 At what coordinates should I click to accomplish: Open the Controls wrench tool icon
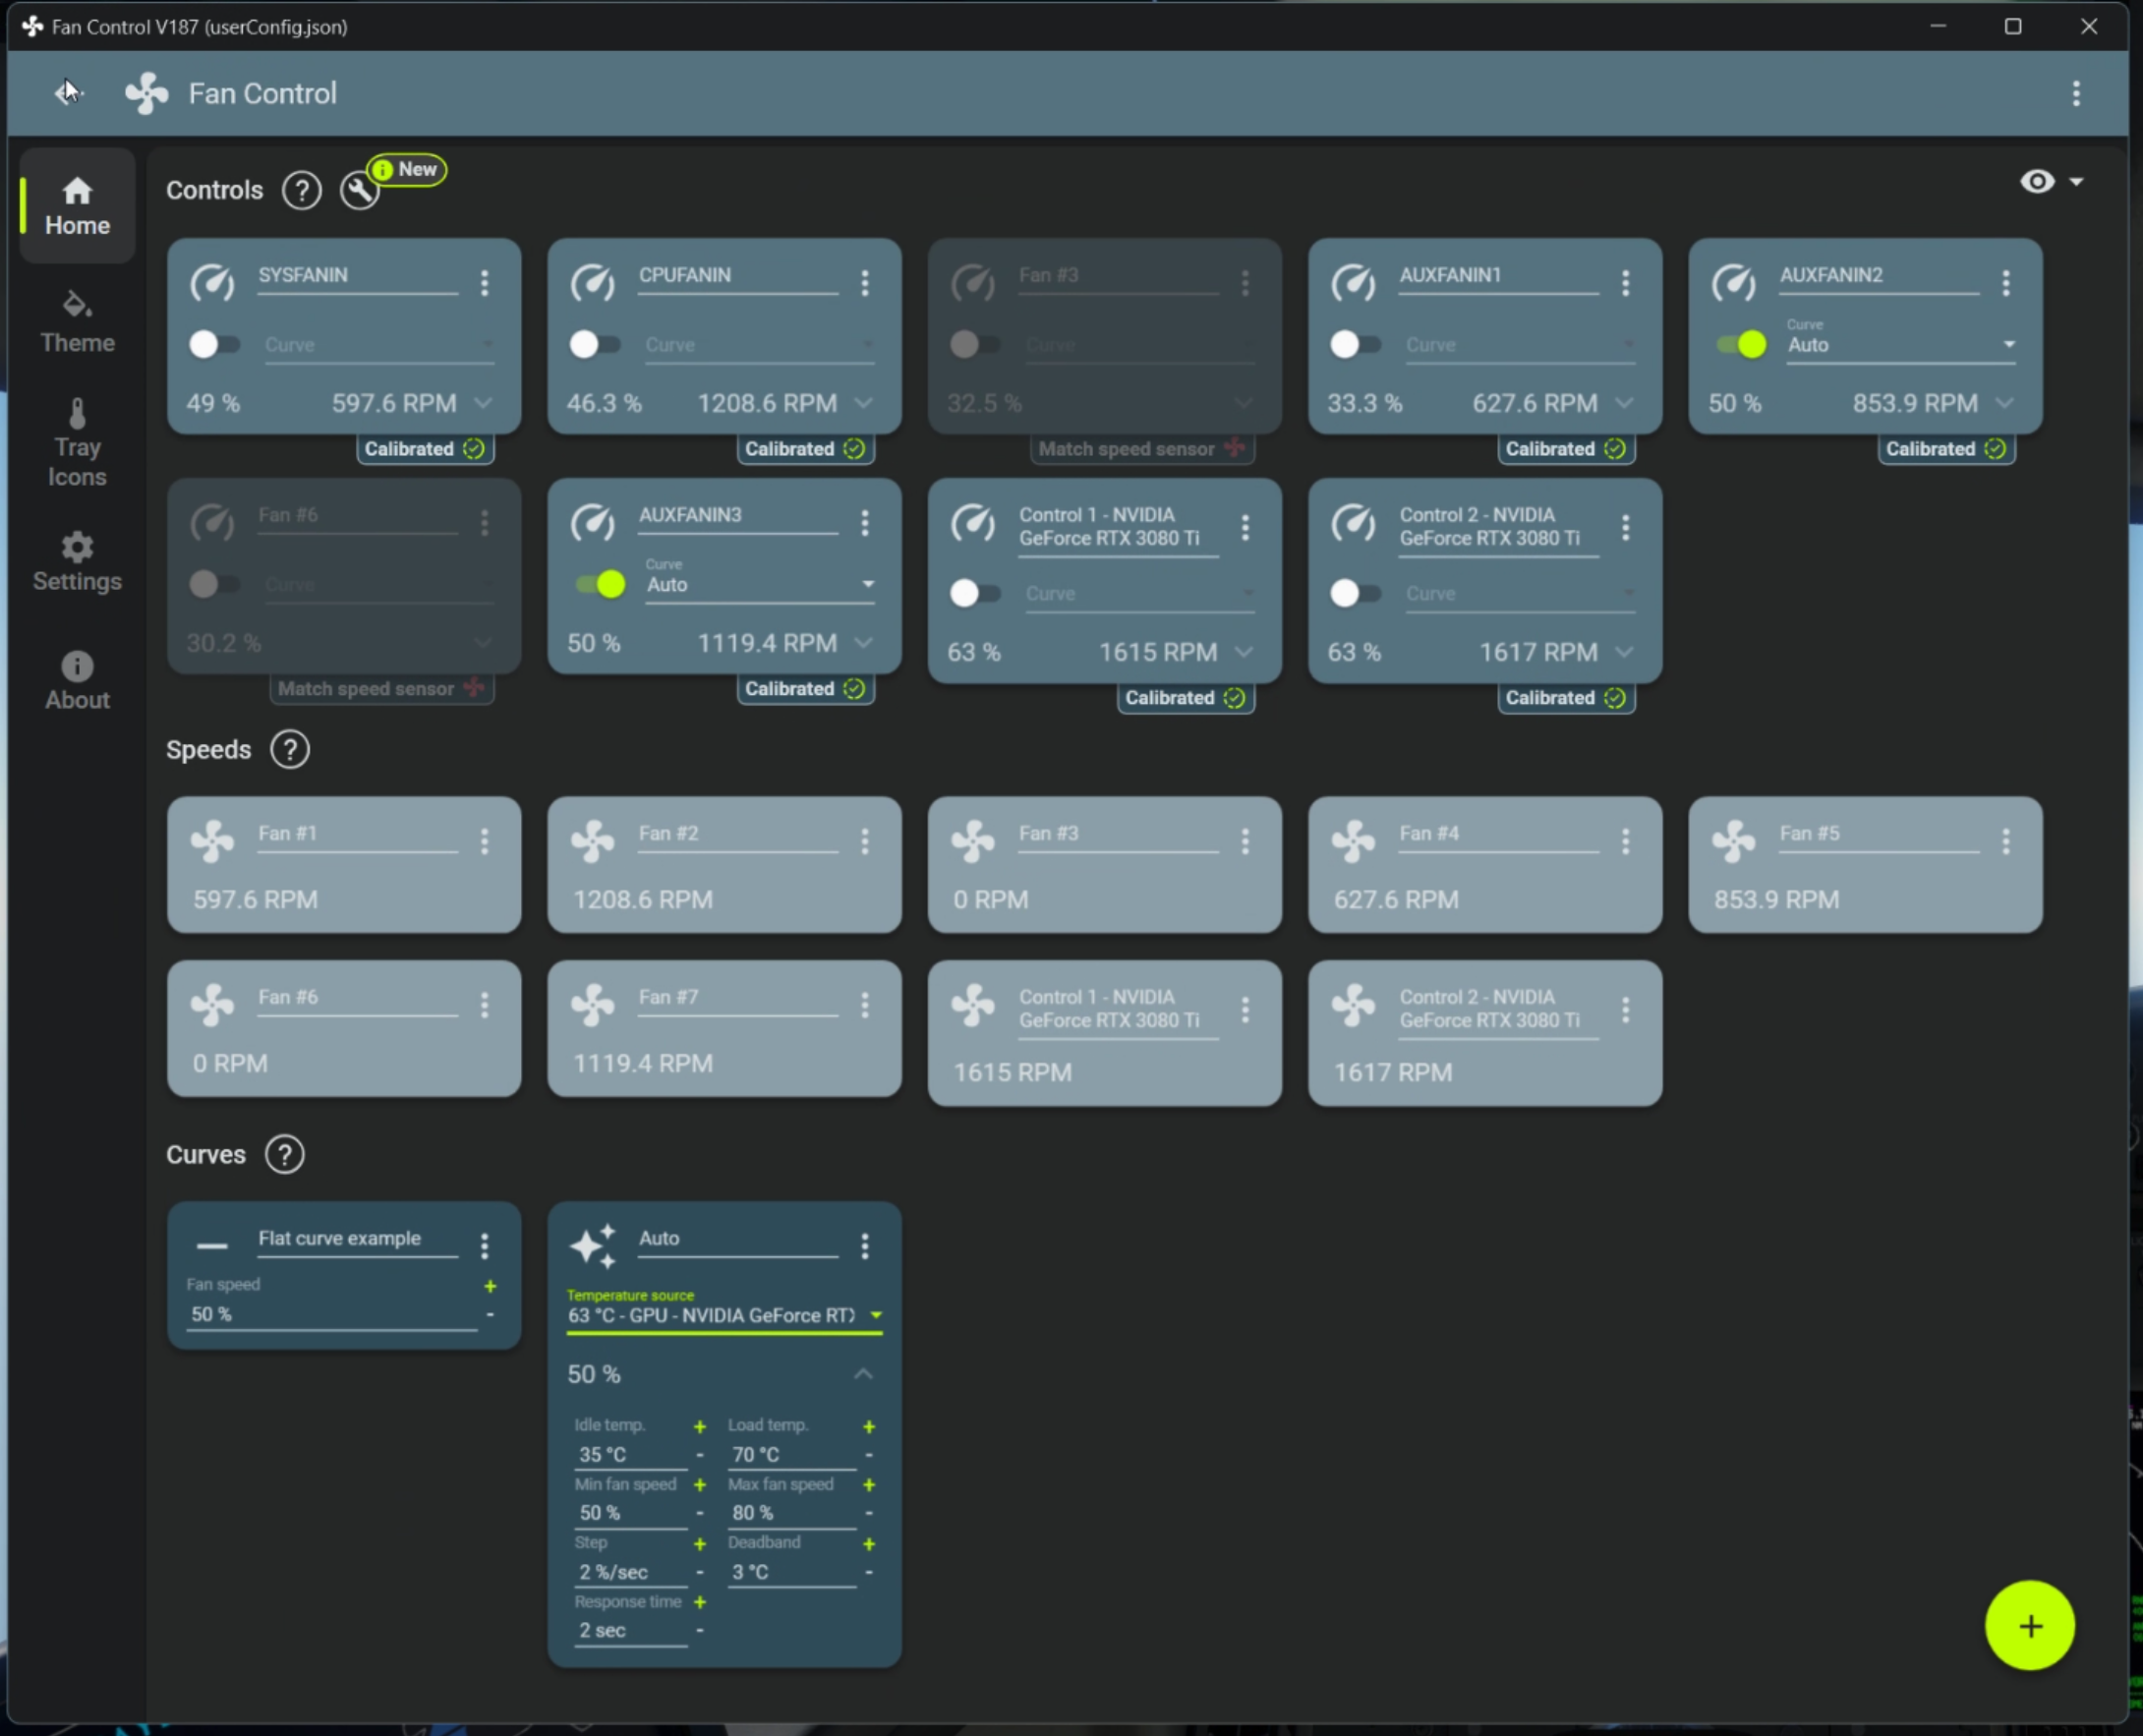(x=359, y=190)
